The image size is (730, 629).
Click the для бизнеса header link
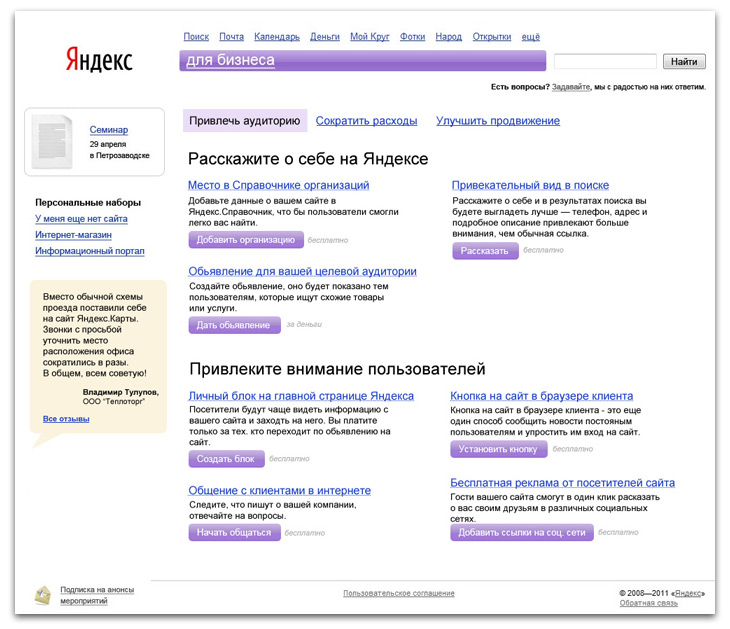230,60
